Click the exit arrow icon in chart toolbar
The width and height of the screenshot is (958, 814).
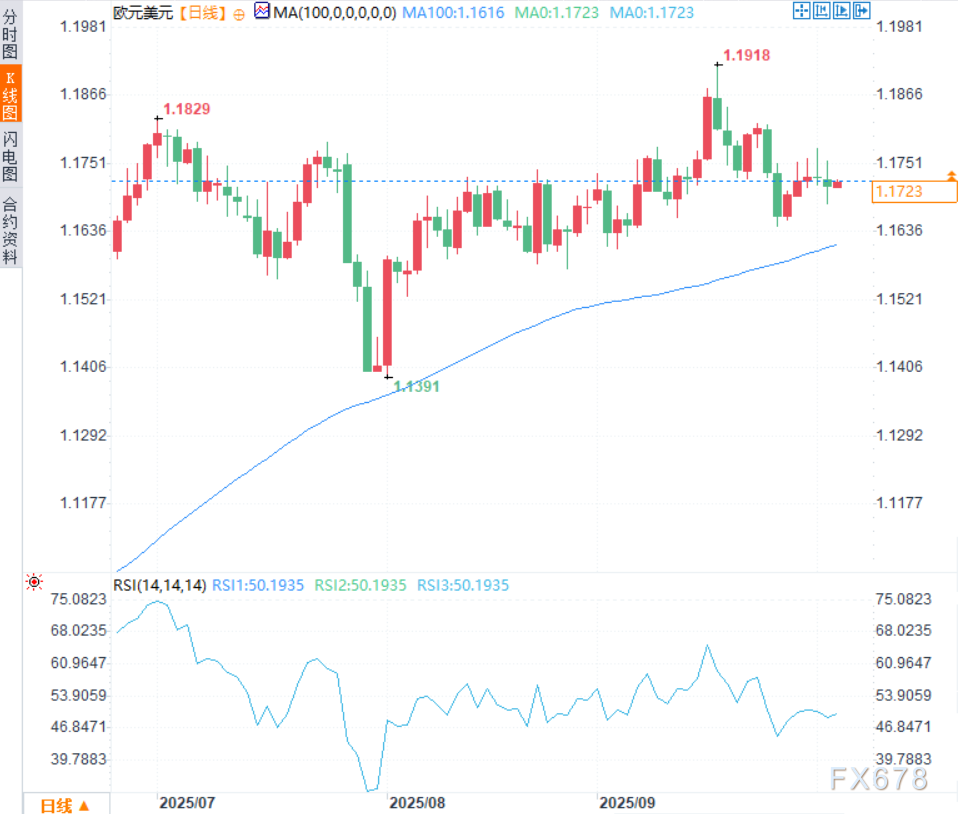861,11
